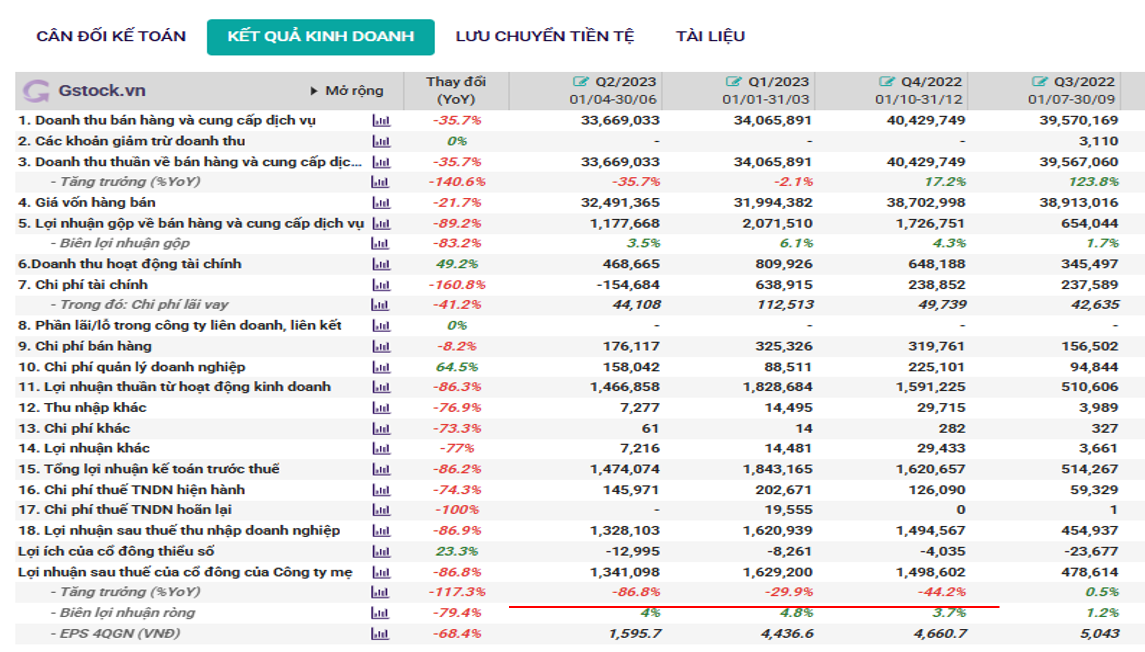Select the Kết quả kinh doanh tab
Viewport: 1145px width, 652px height.
pos(320,37)
